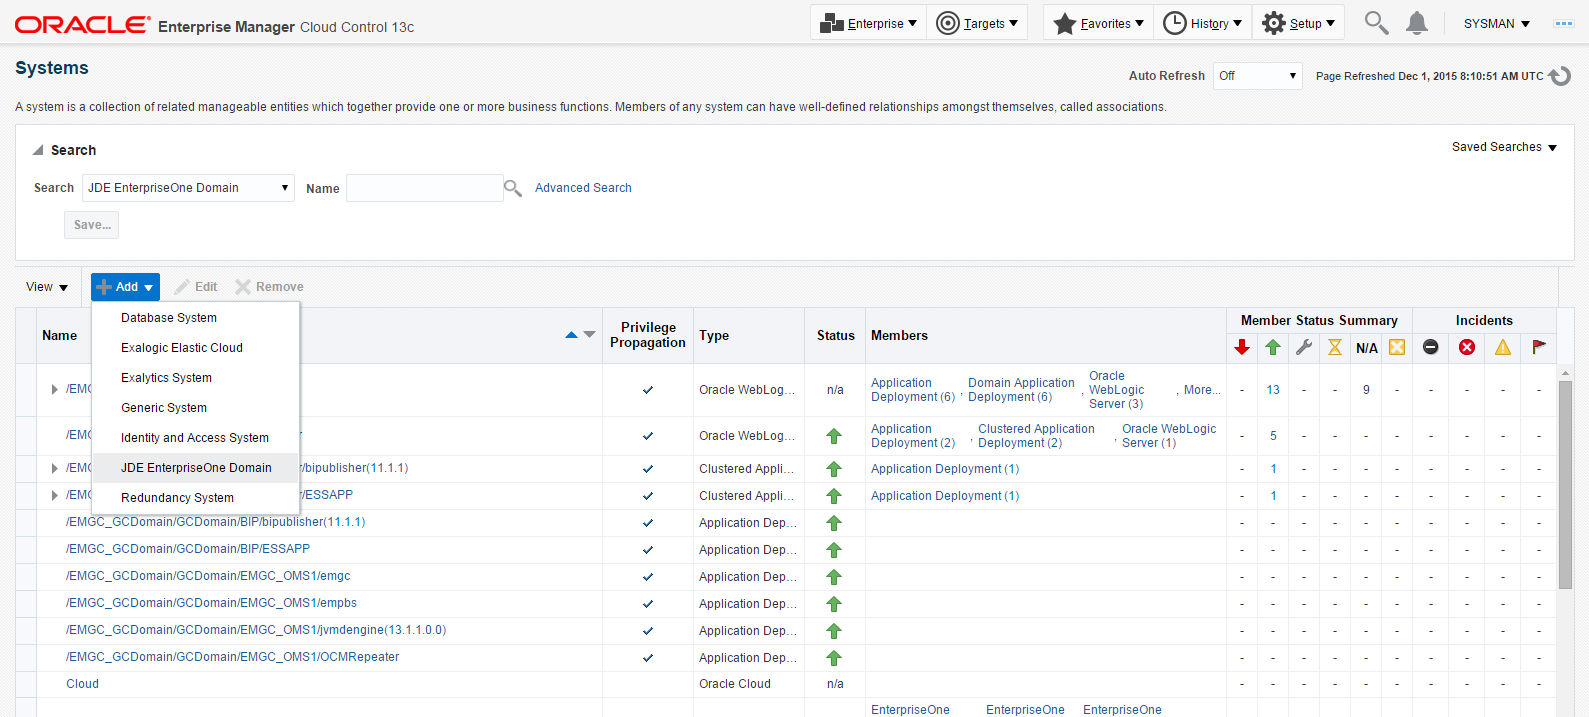Select JDE EnterpriseOne Domain from Add menu
The width and height of the screenshot is (1589, 717).
[196, 468]
